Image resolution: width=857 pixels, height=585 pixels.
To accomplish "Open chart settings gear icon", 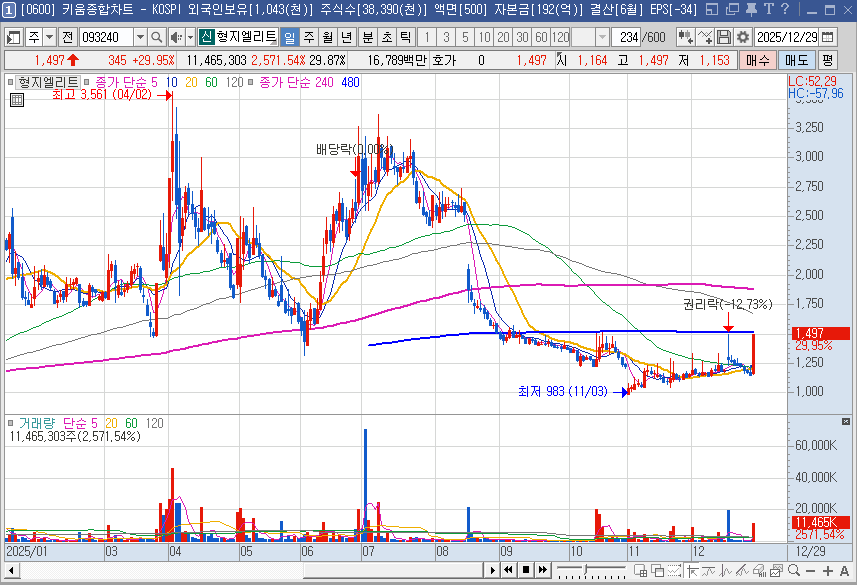I will point(743,37).
